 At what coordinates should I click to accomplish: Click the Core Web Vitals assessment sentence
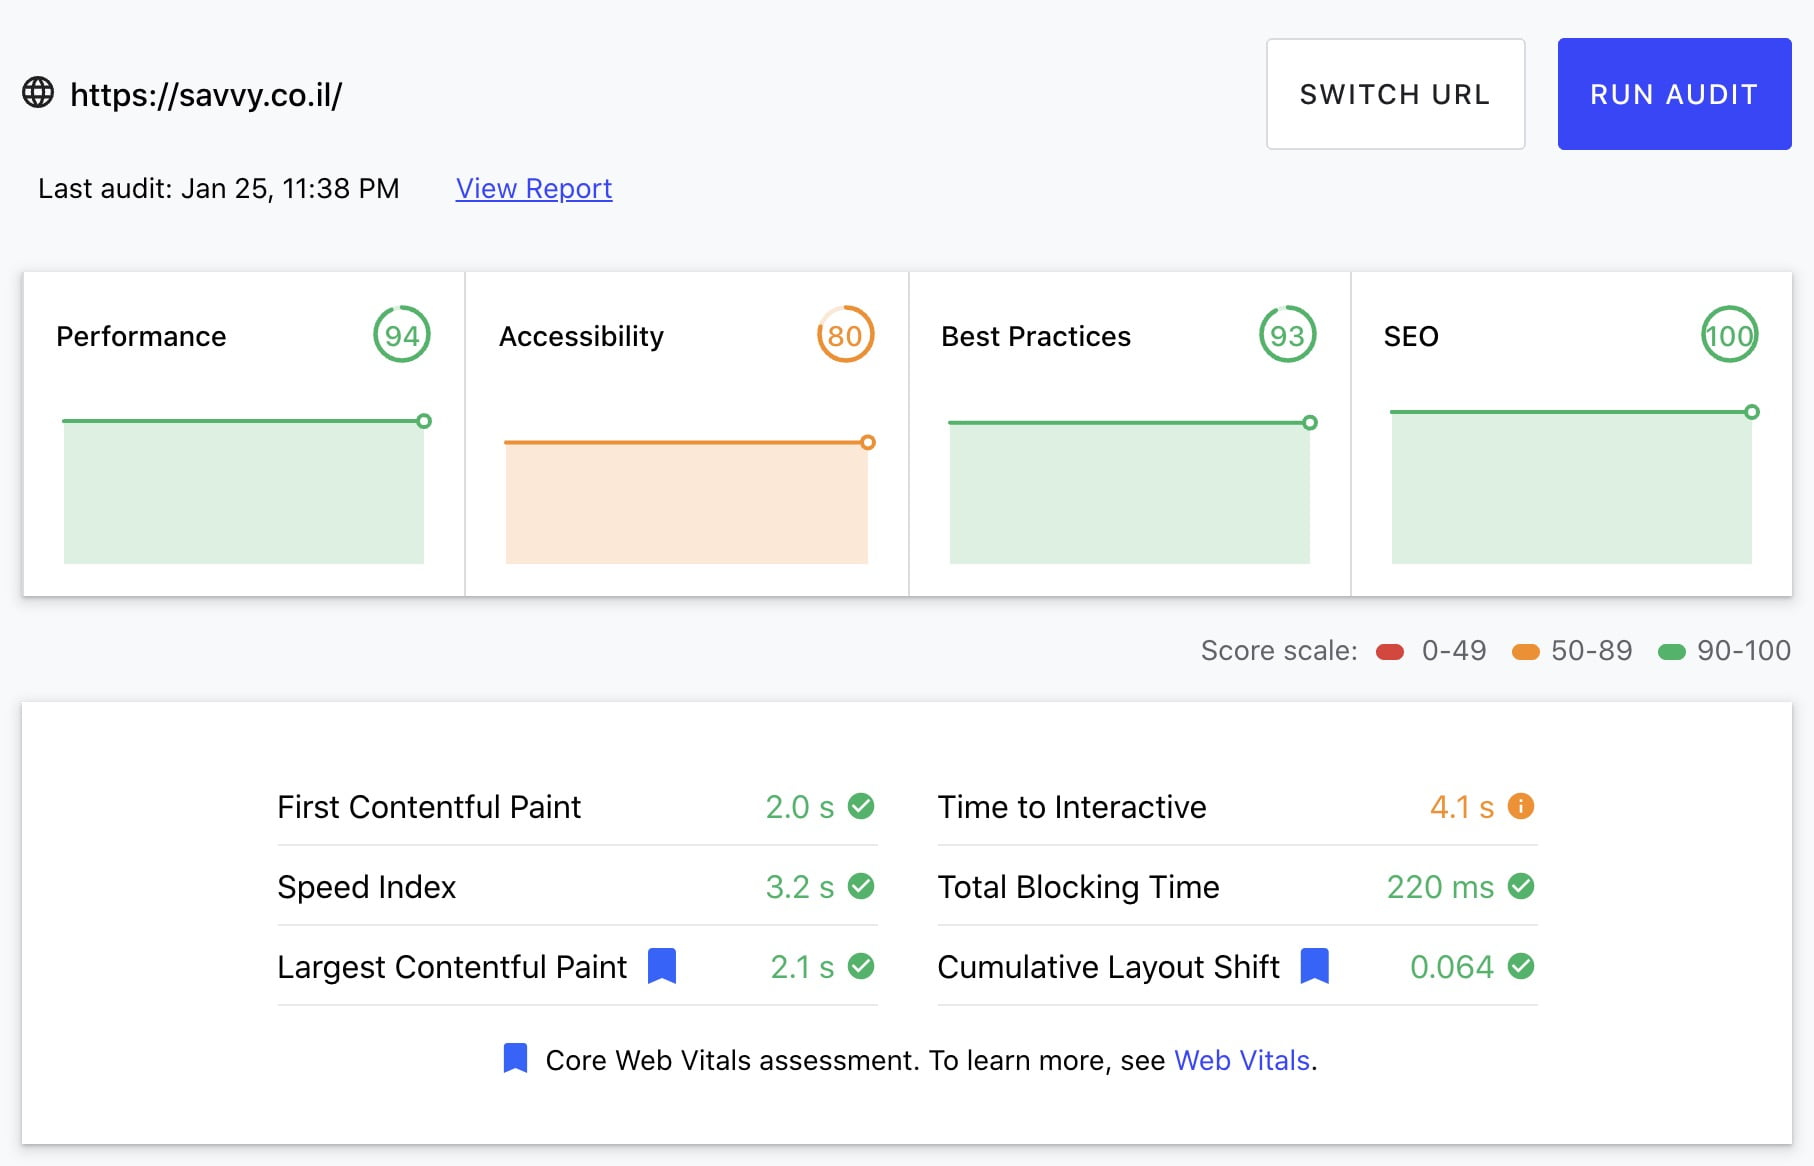[931, 1060]
